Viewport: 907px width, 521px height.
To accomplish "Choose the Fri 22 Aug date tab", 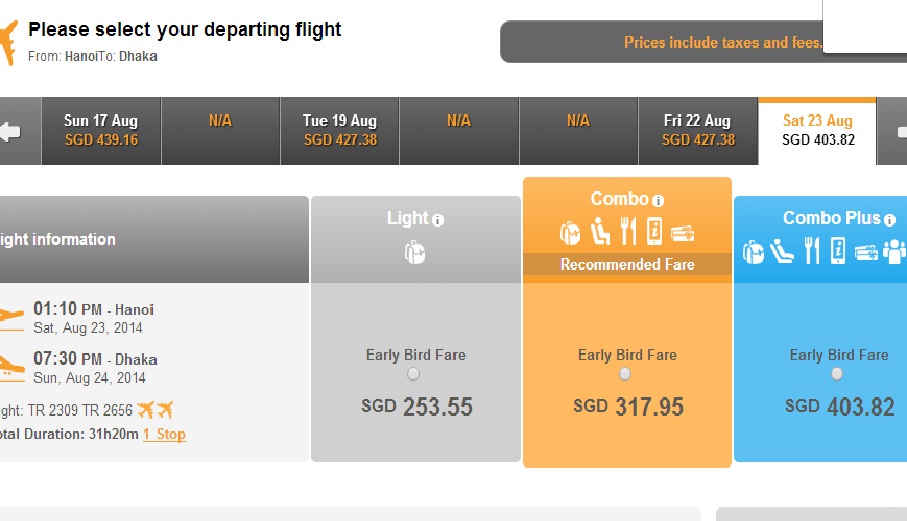I will coord(698,131).
